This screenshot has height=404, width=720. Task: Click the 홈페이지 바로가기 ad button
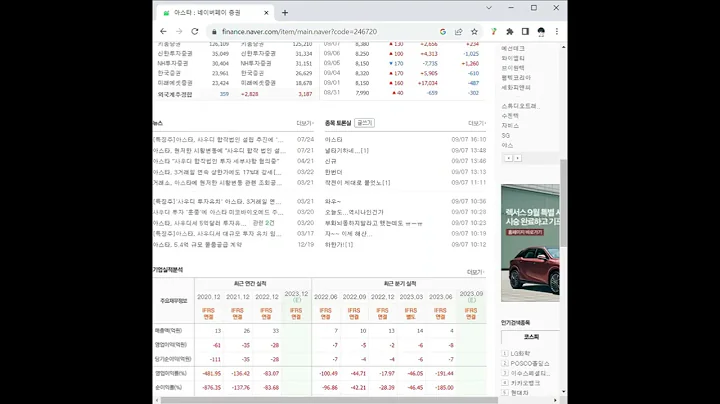(525, 232)
